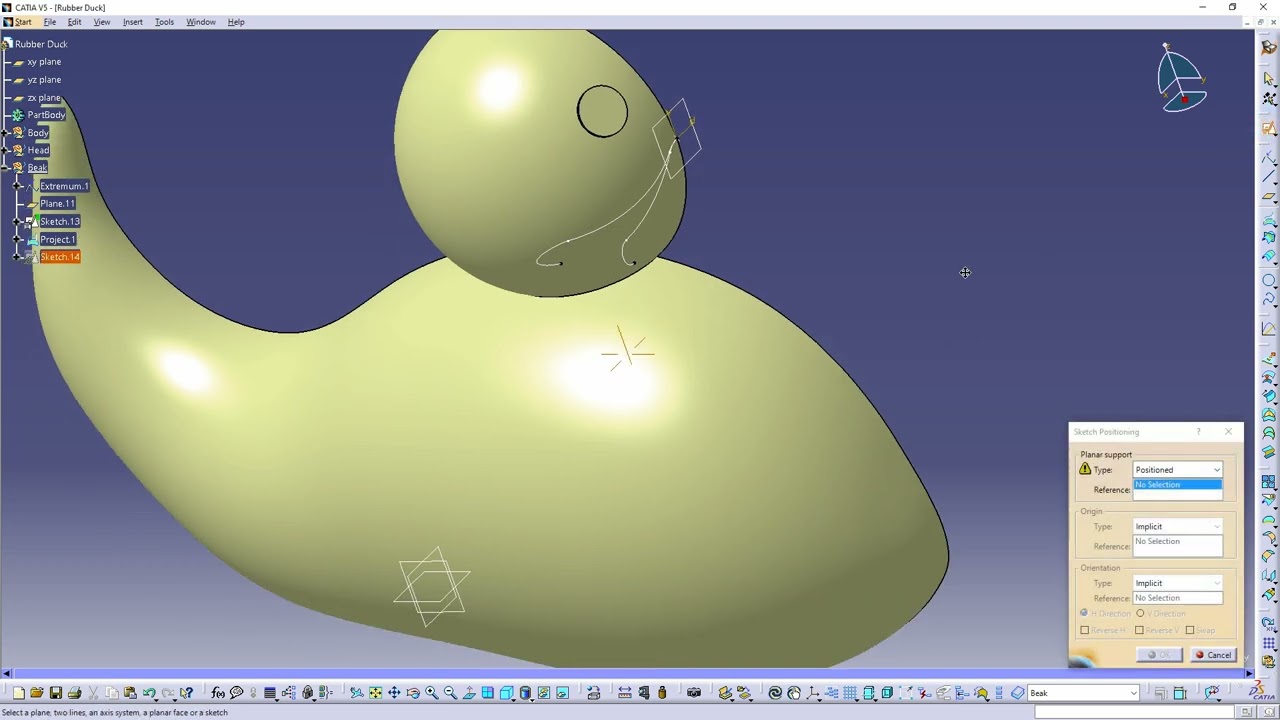Click the Measure Between ruler icon
Image resolution: width=1280 pixels, height=720 pixels.
(624, 693)
